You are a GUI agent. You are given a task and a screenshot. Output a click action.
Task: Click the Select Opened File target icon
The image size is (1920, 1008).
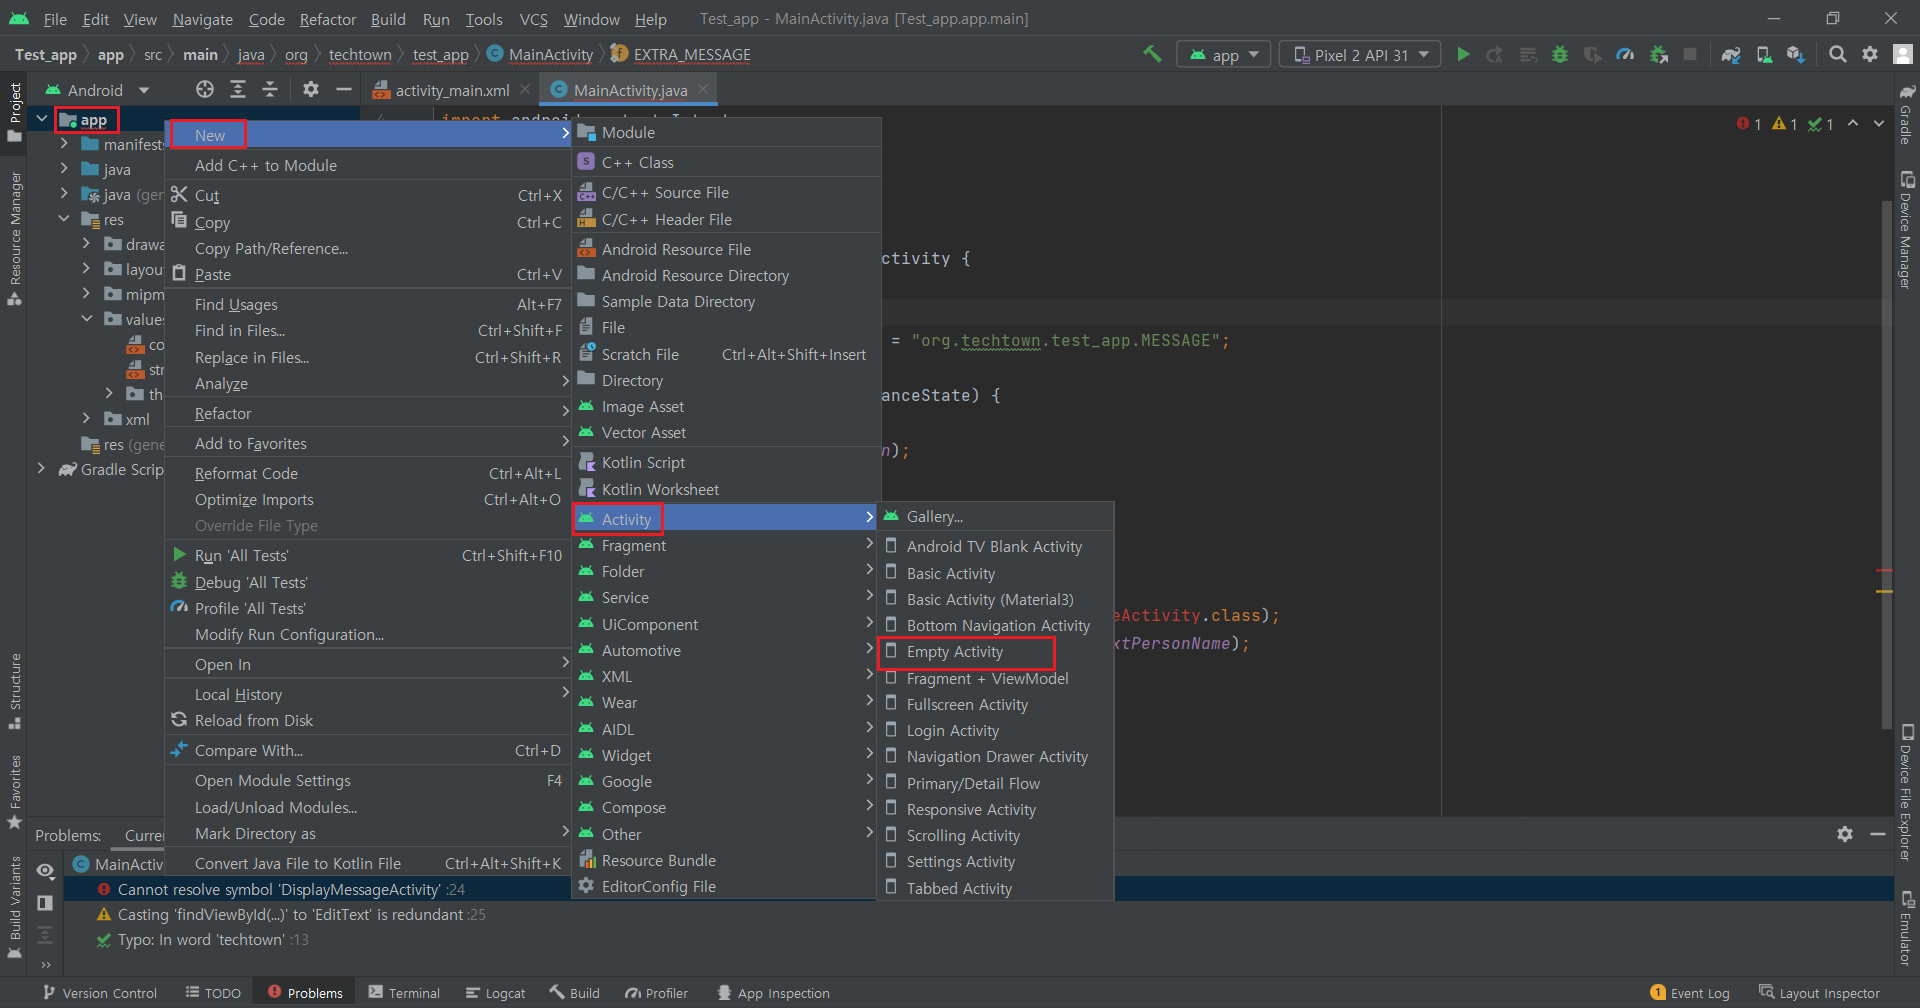(205, 89)
